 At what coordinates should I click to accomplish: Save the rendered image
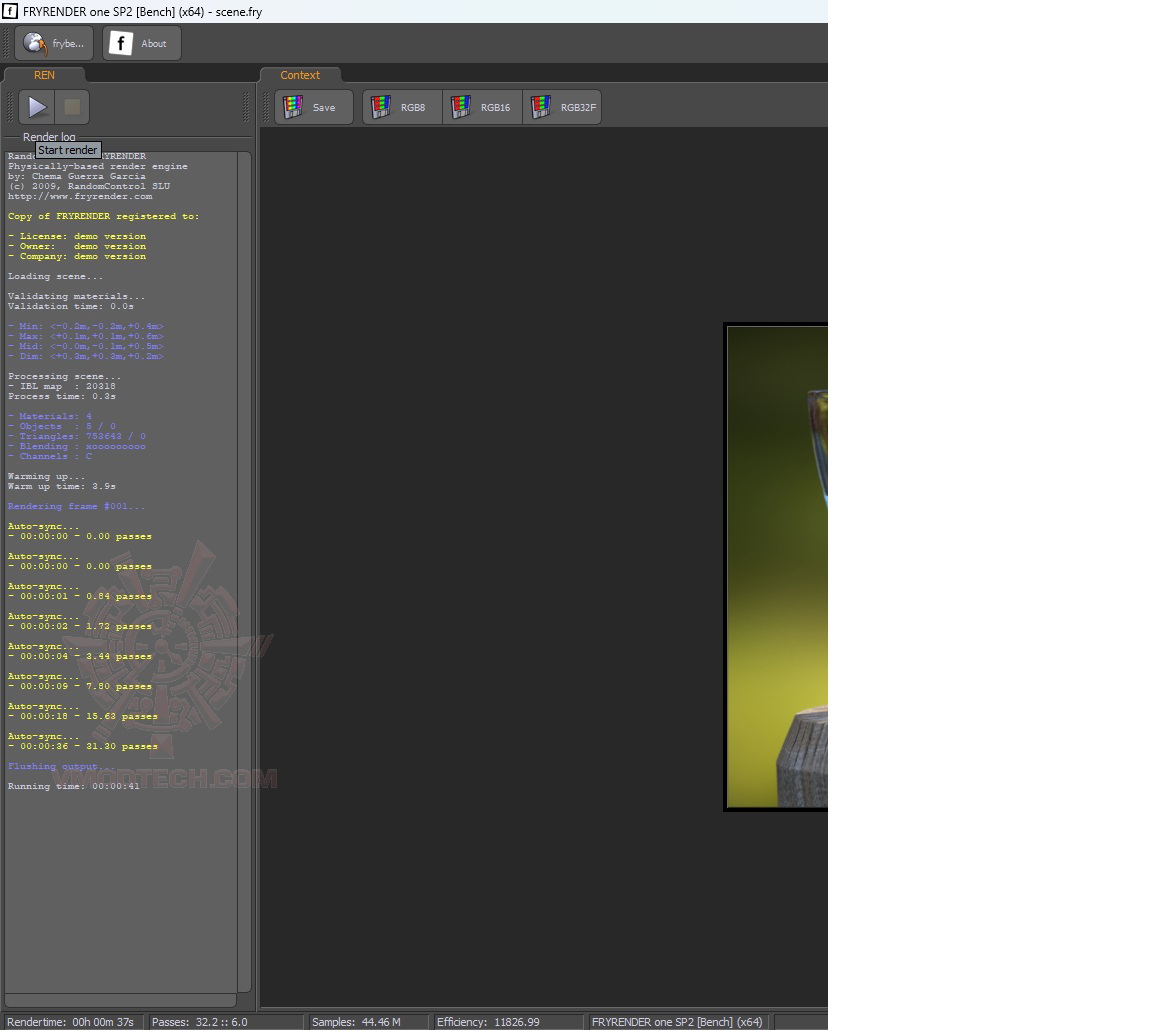(314, 107)
